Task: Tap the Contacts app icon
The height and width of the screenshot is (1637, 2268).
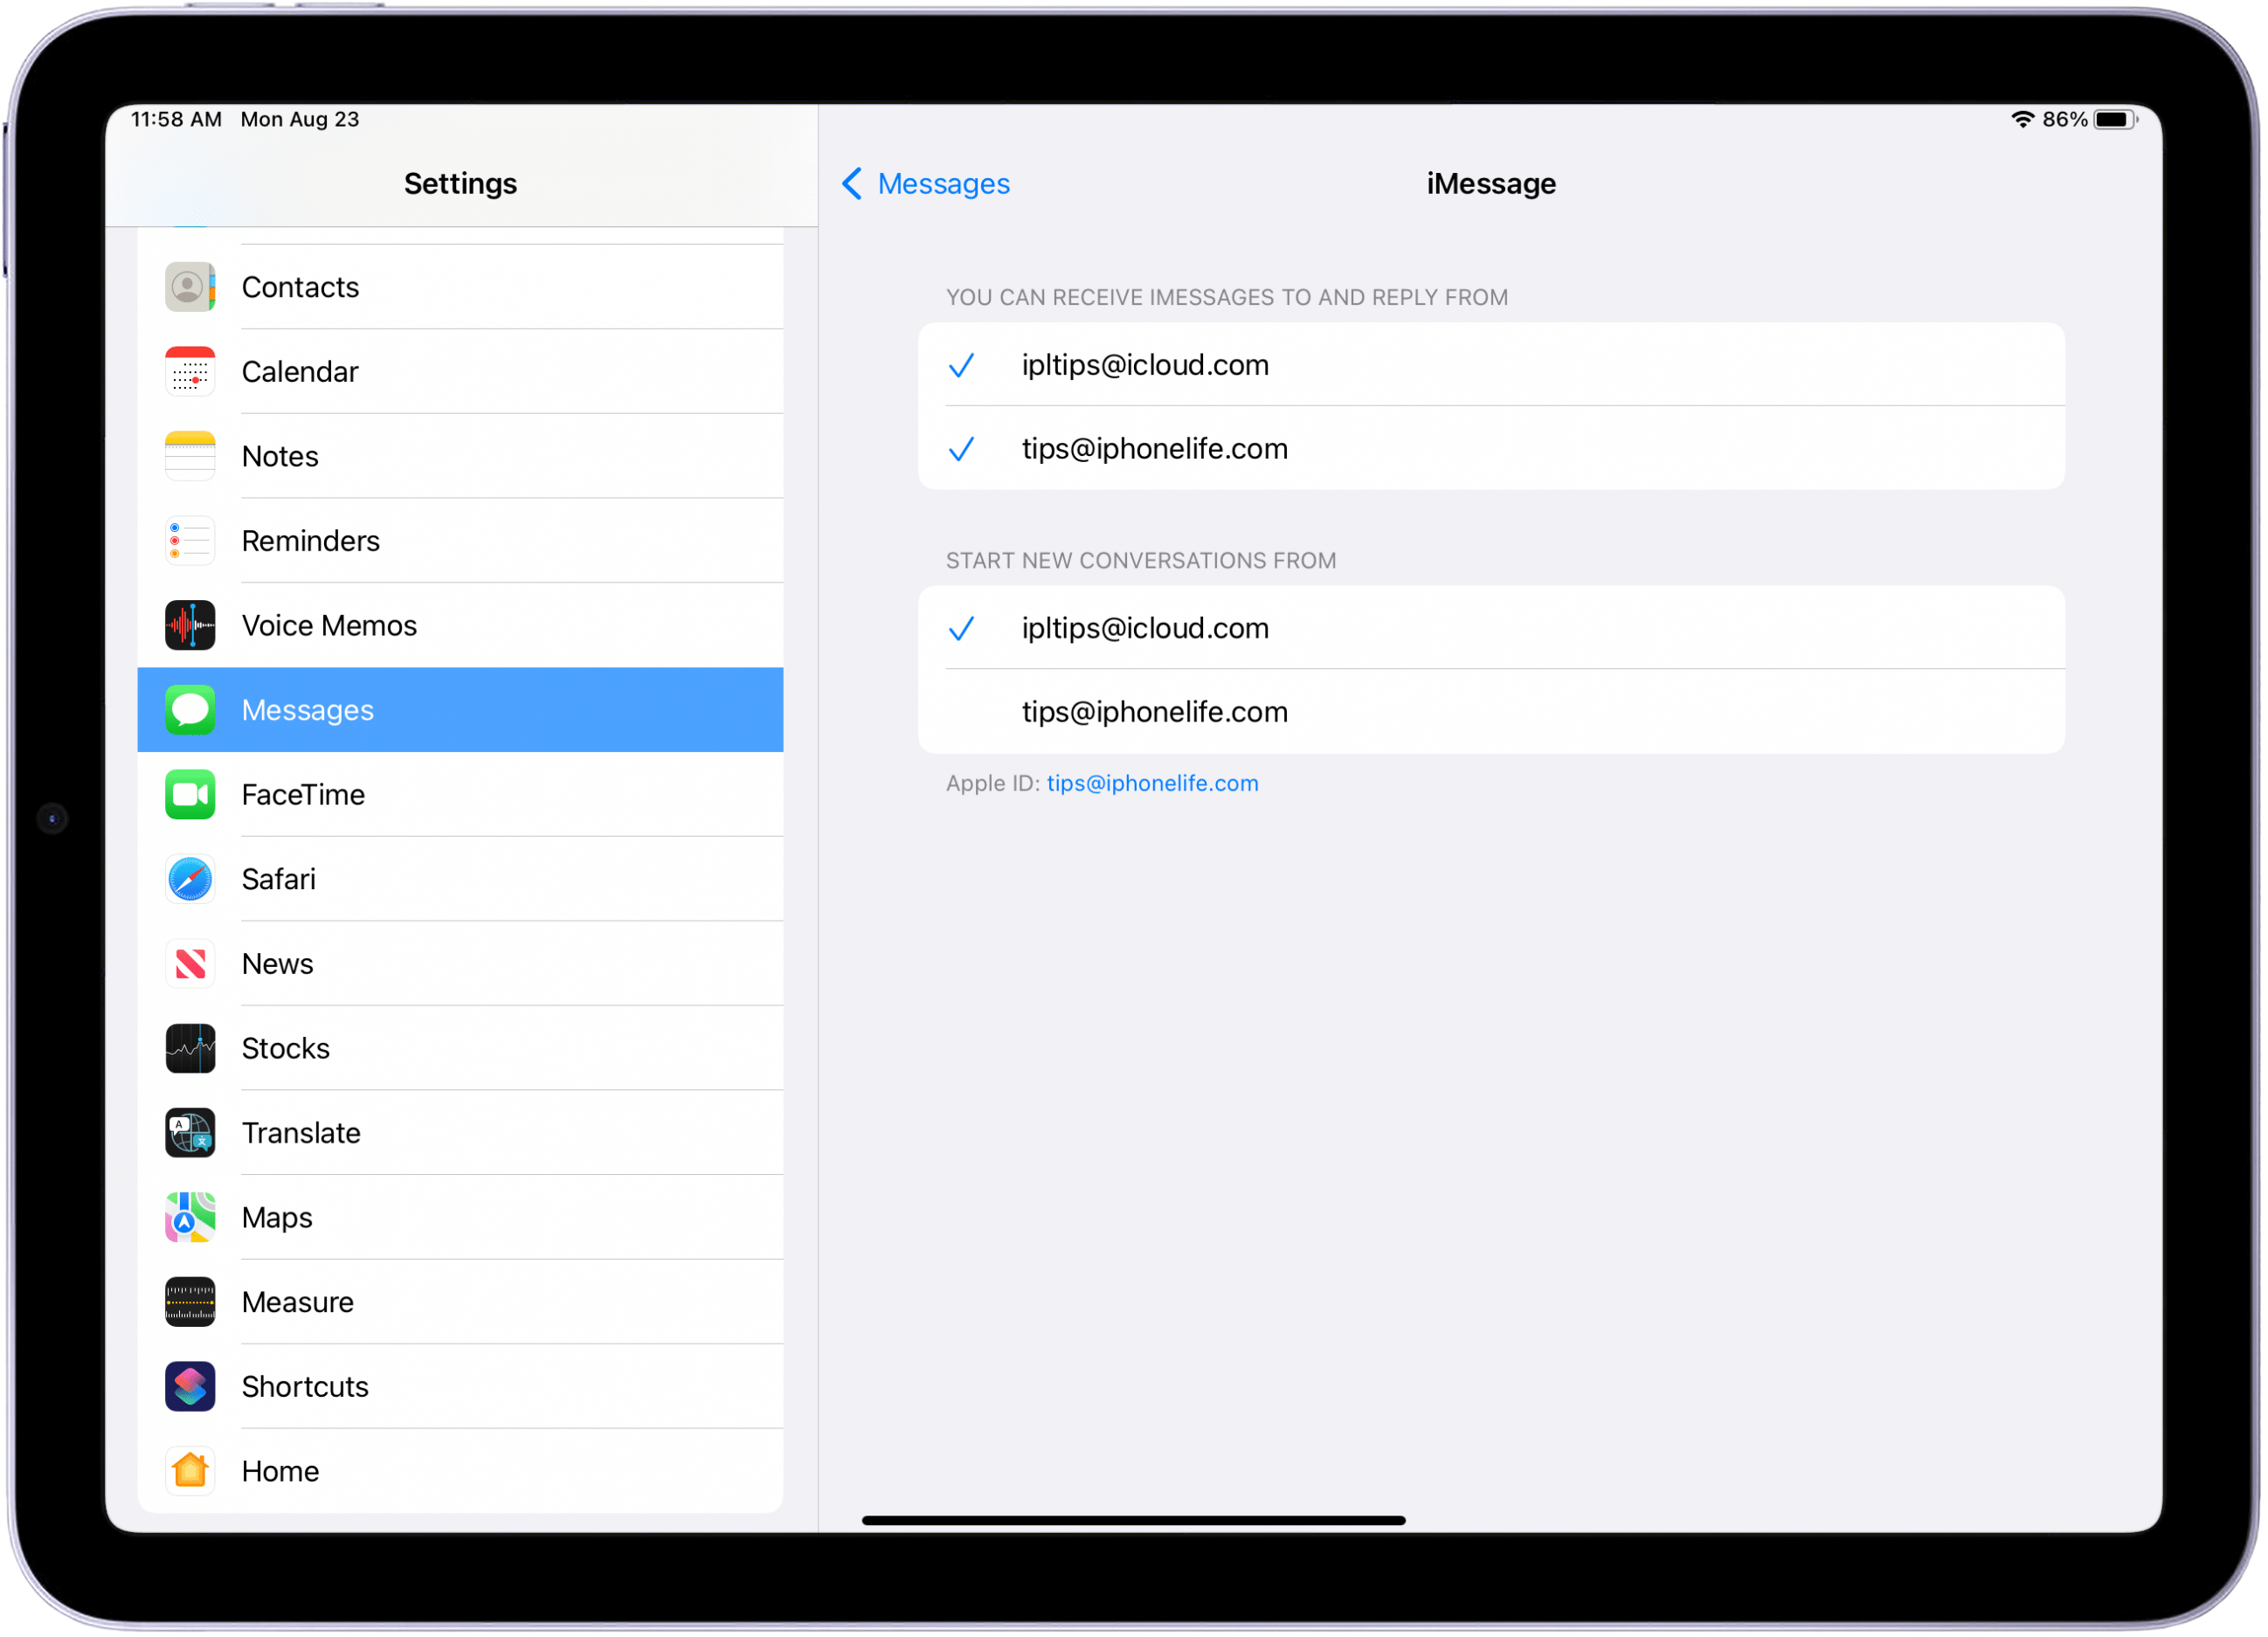Action: [x=190, y=288]
